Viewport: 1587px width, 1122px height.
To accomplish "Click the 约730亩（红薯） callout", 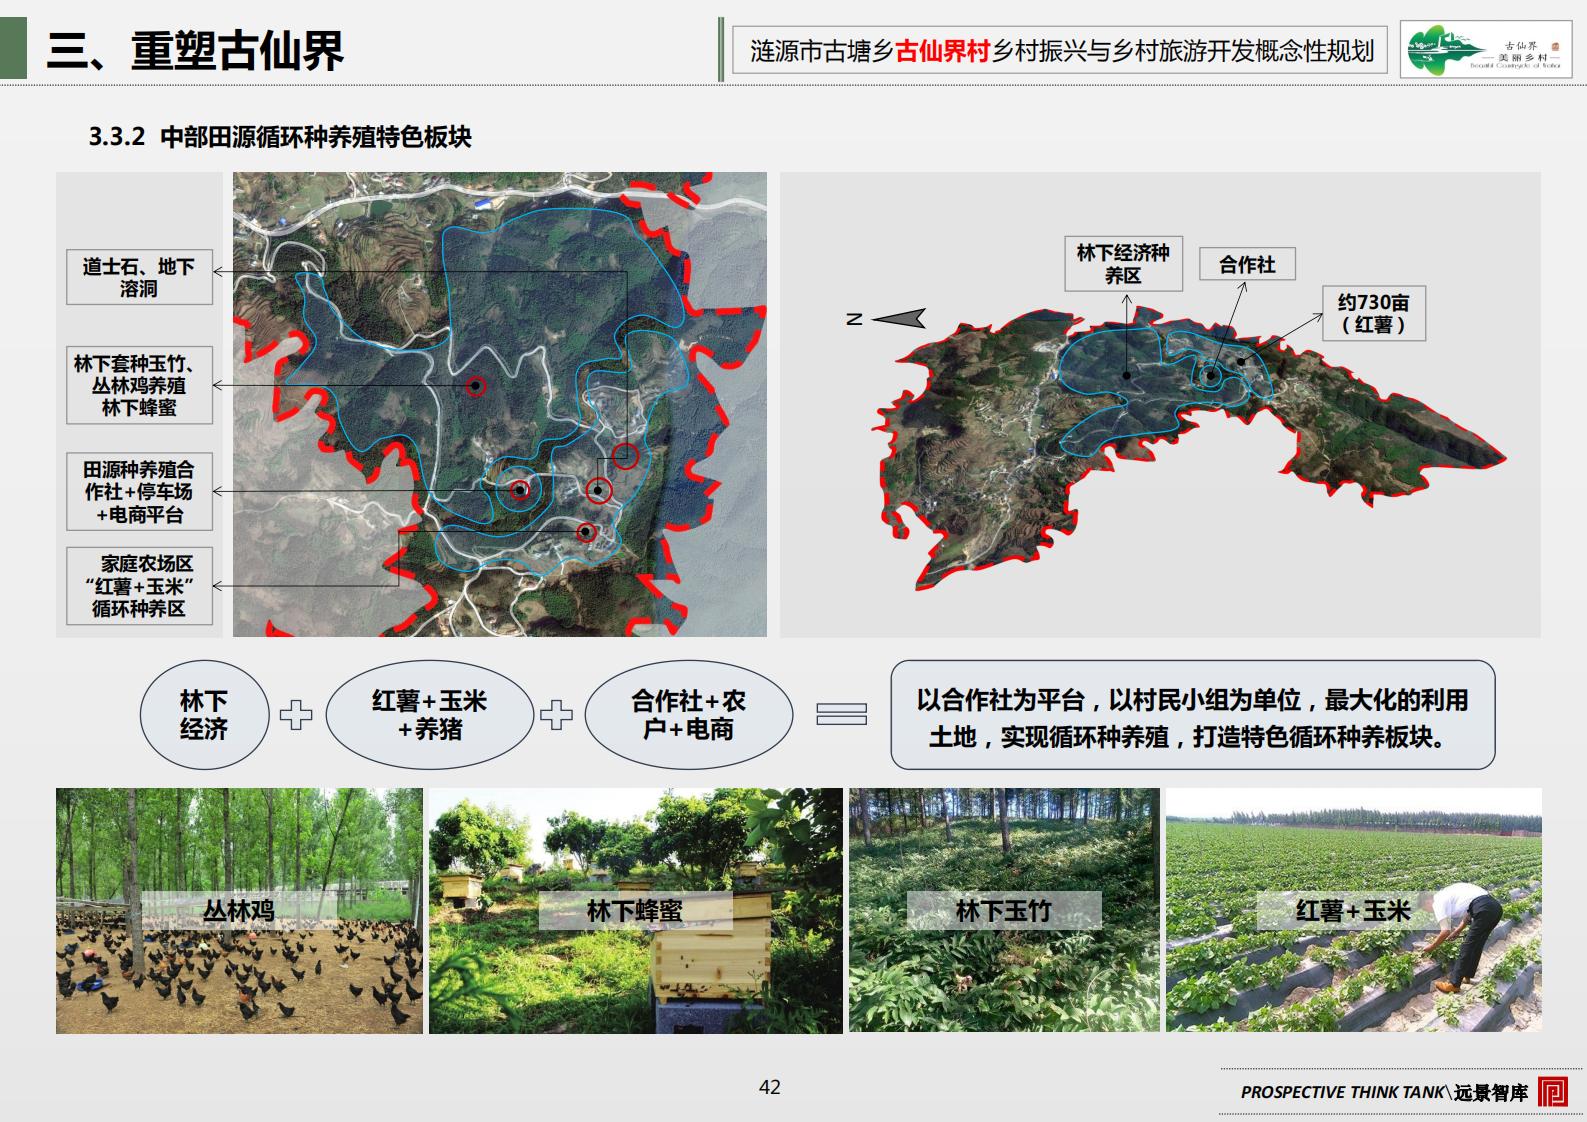I will coord(1373,313).
